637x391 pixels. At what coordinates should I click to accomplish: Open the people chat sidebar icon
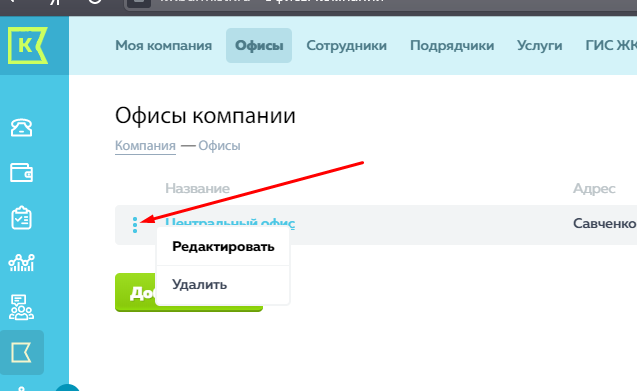(21, 307)
